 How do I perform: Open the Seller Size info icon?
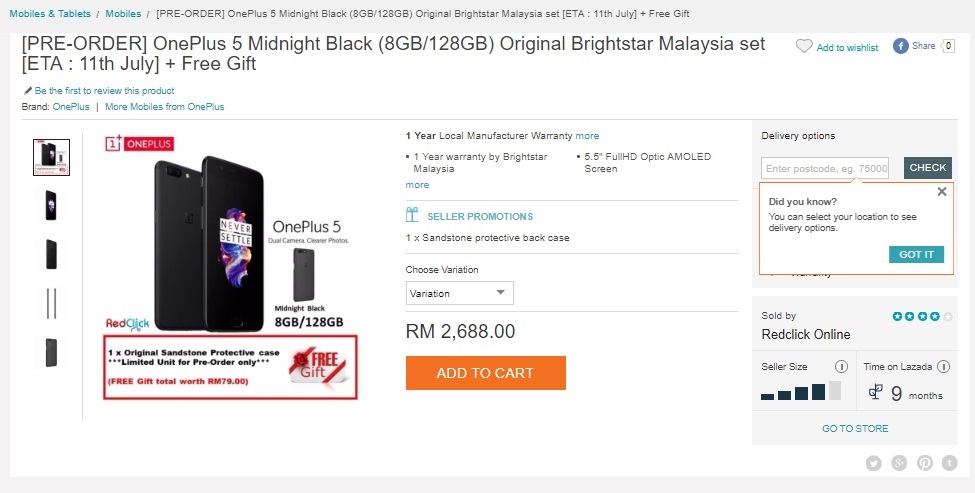coord(841,366)
